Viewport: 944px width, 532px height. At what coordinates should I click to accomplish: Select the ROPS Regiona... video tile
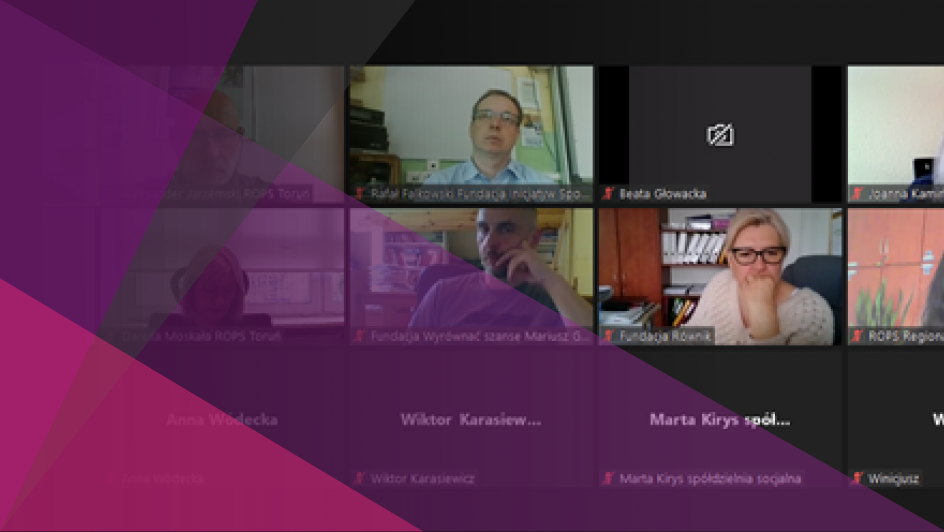point(896,276)
